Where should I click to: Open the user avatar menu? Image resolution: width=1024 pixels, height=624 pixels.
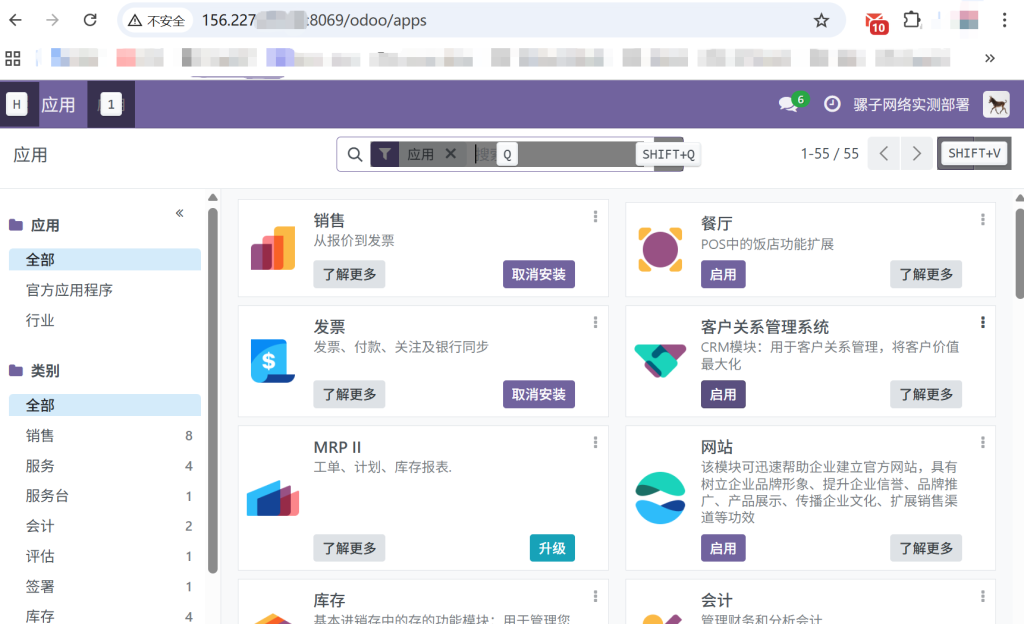tap(996, 104)
